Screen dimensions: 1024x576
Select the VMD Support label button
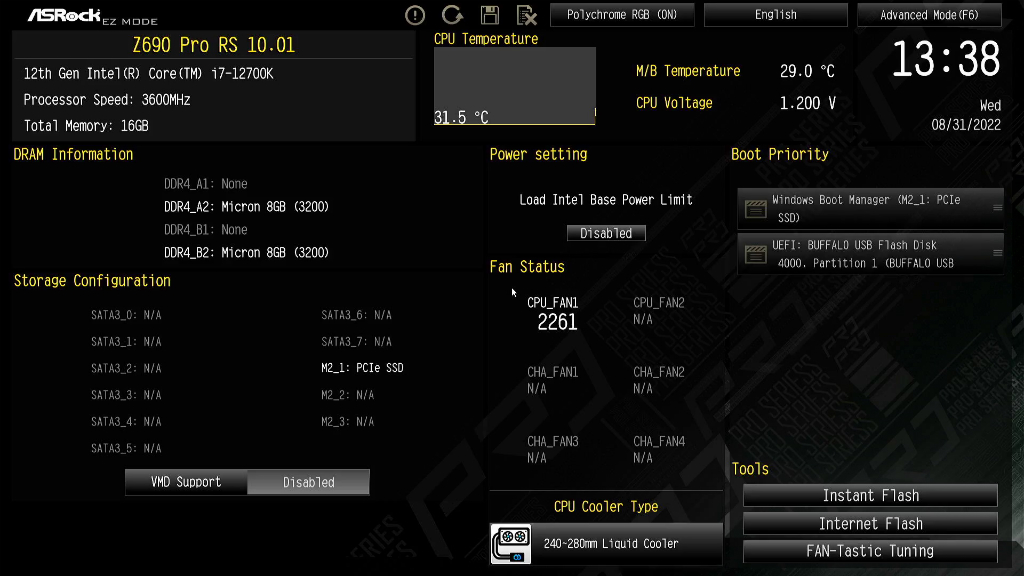coord(186,482)
